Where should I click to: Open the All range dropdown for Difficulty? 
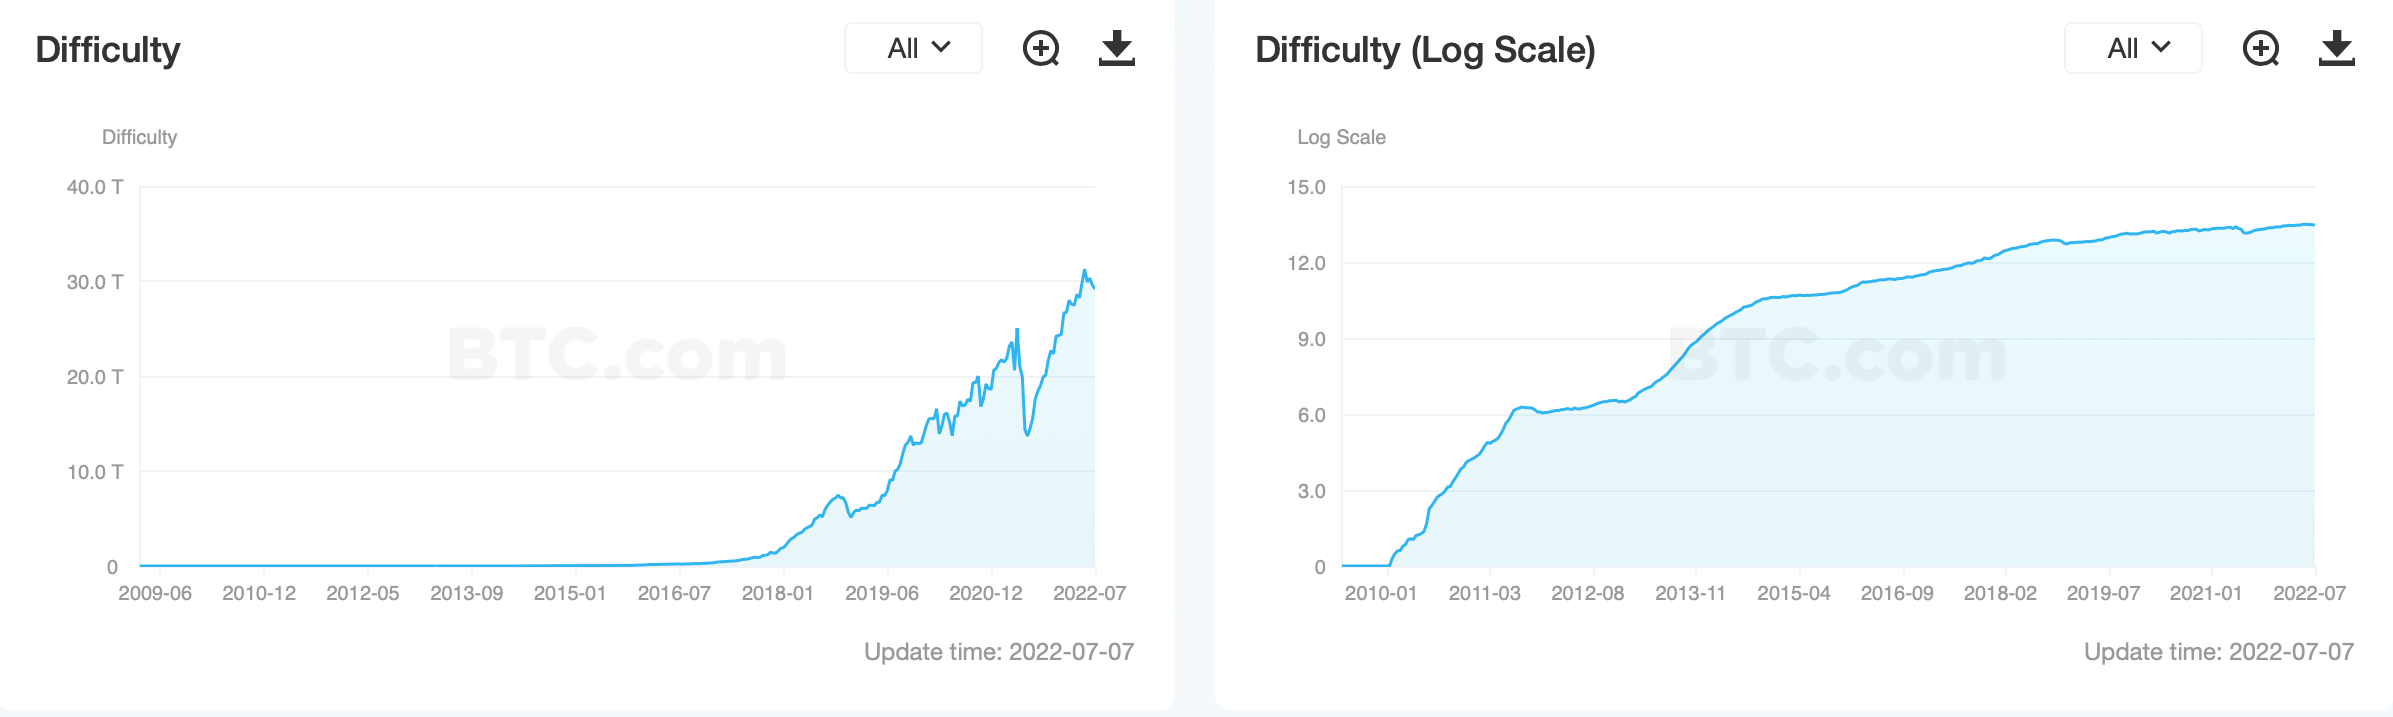tap(913, 48)
